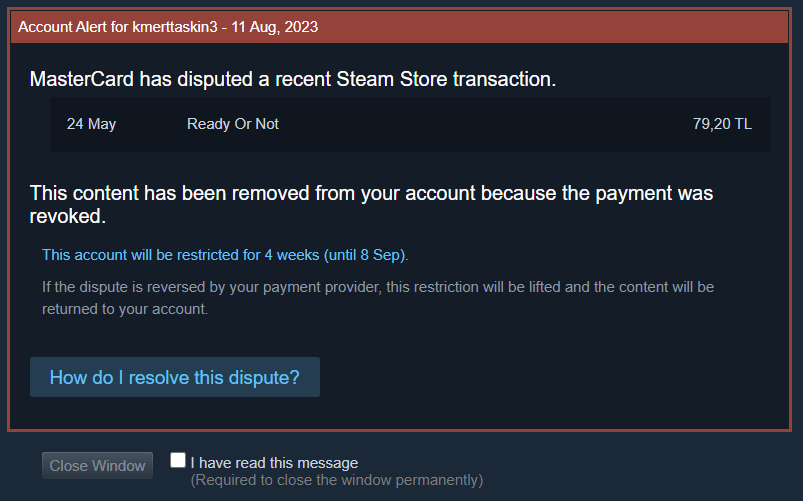The width and height of the screenshot is (803, 501).
Task: Click the "Required to close the window permanently" note
Action: coord(337,480)
